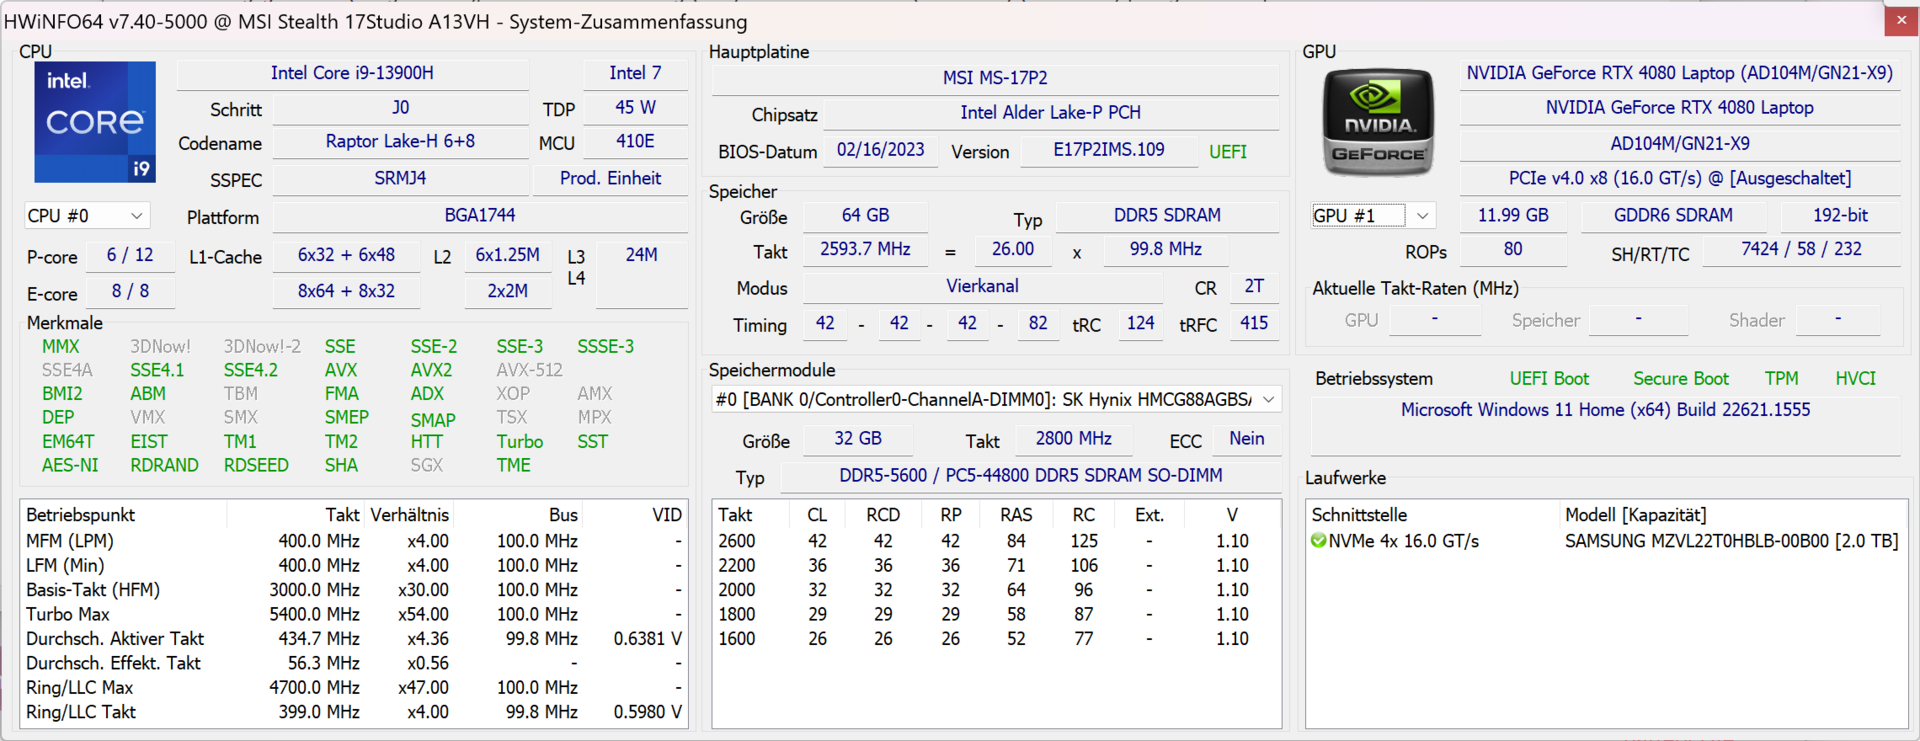The image size is (1920, 741).
Task: Click the Intel Core i9 logo
Action: point(95,122)
